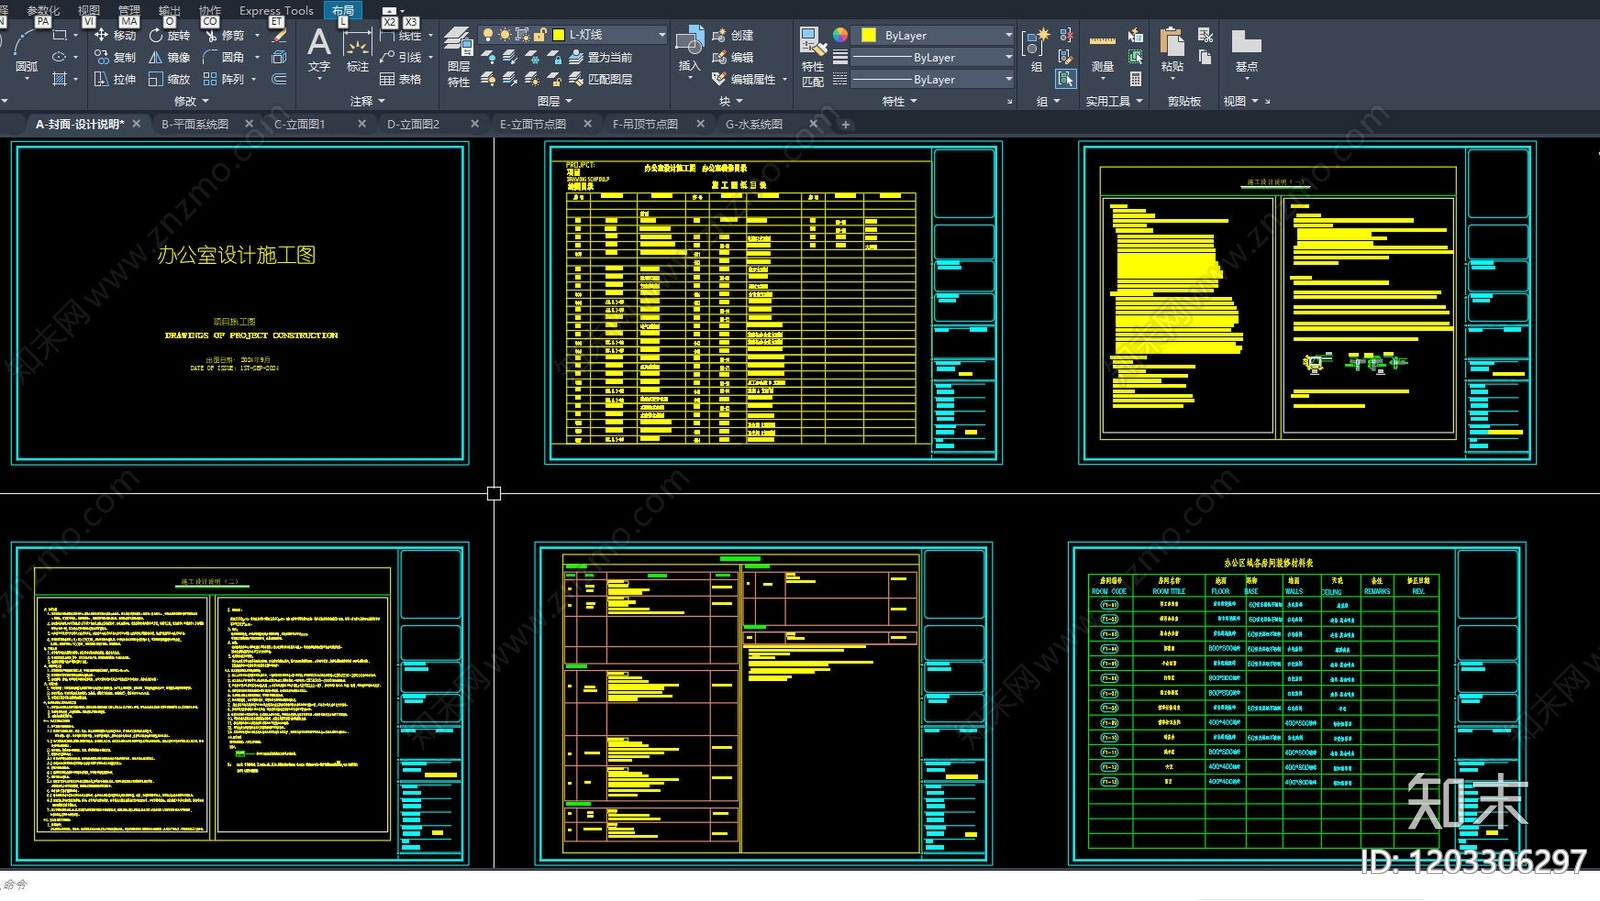Click the 匹配图层 button
This screenshot has height=901, width=1600.
click(x=600, y=79)
